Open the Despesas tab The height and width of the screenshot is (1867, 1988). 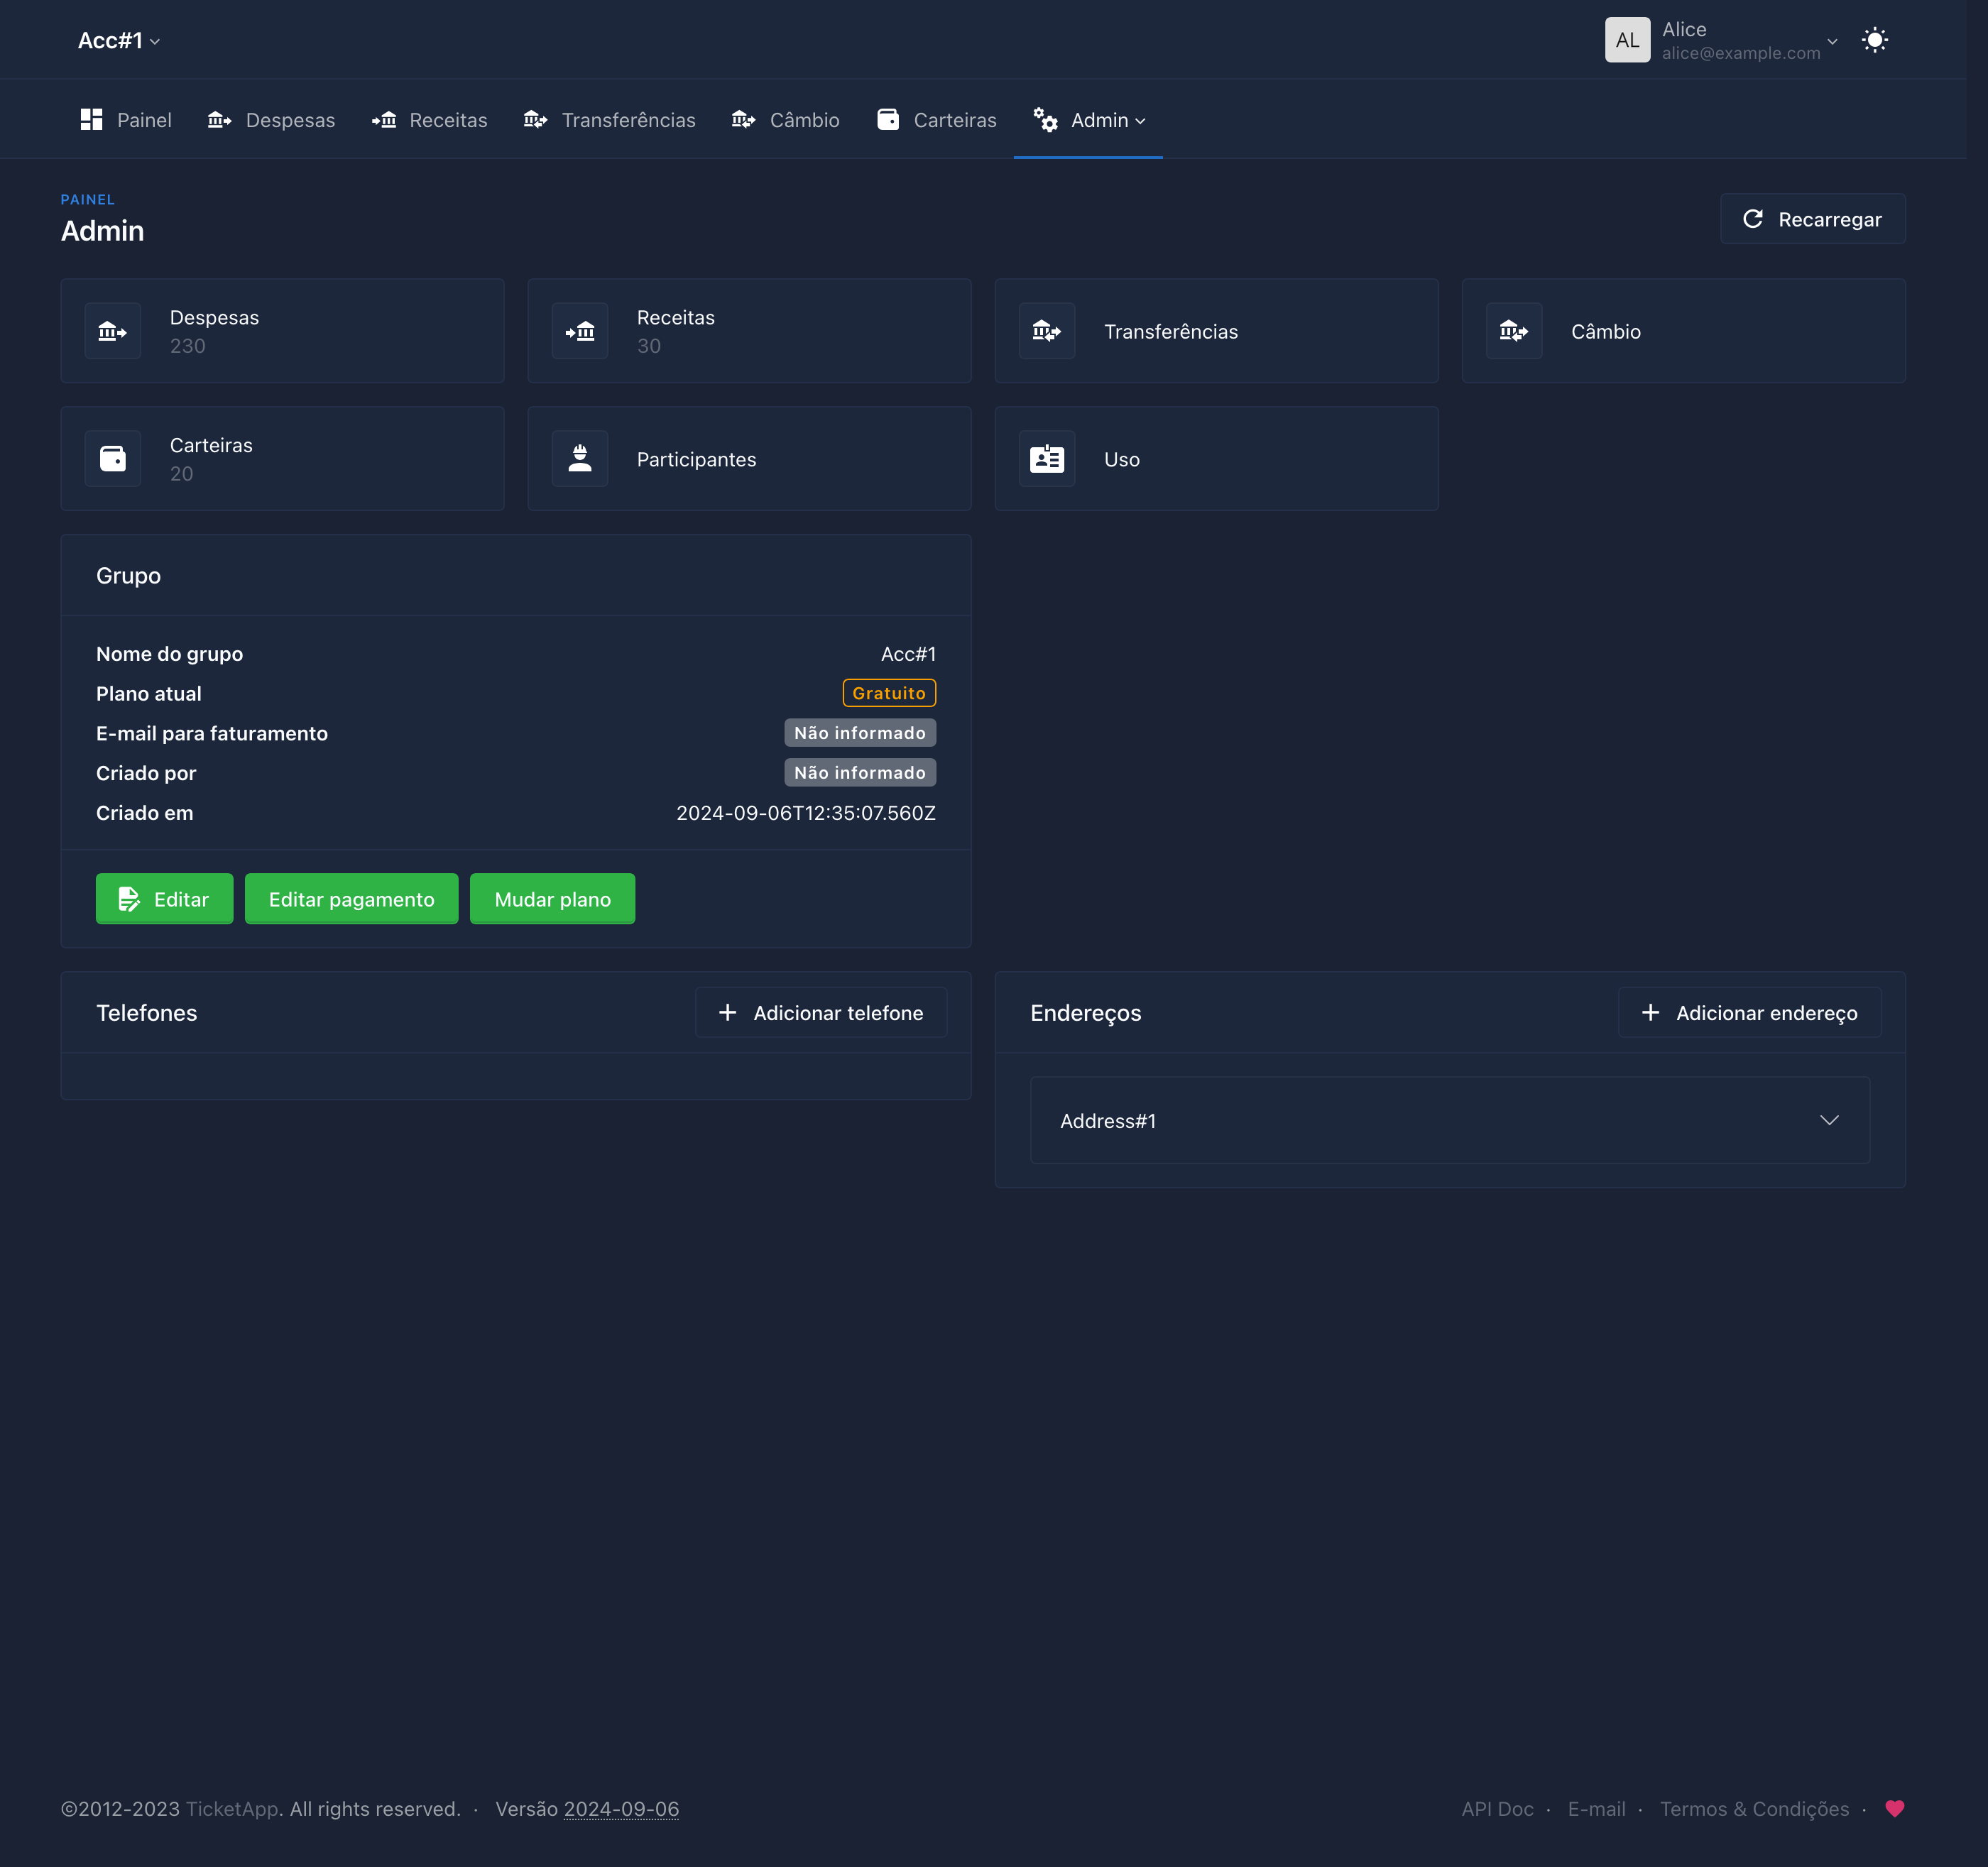271,120
